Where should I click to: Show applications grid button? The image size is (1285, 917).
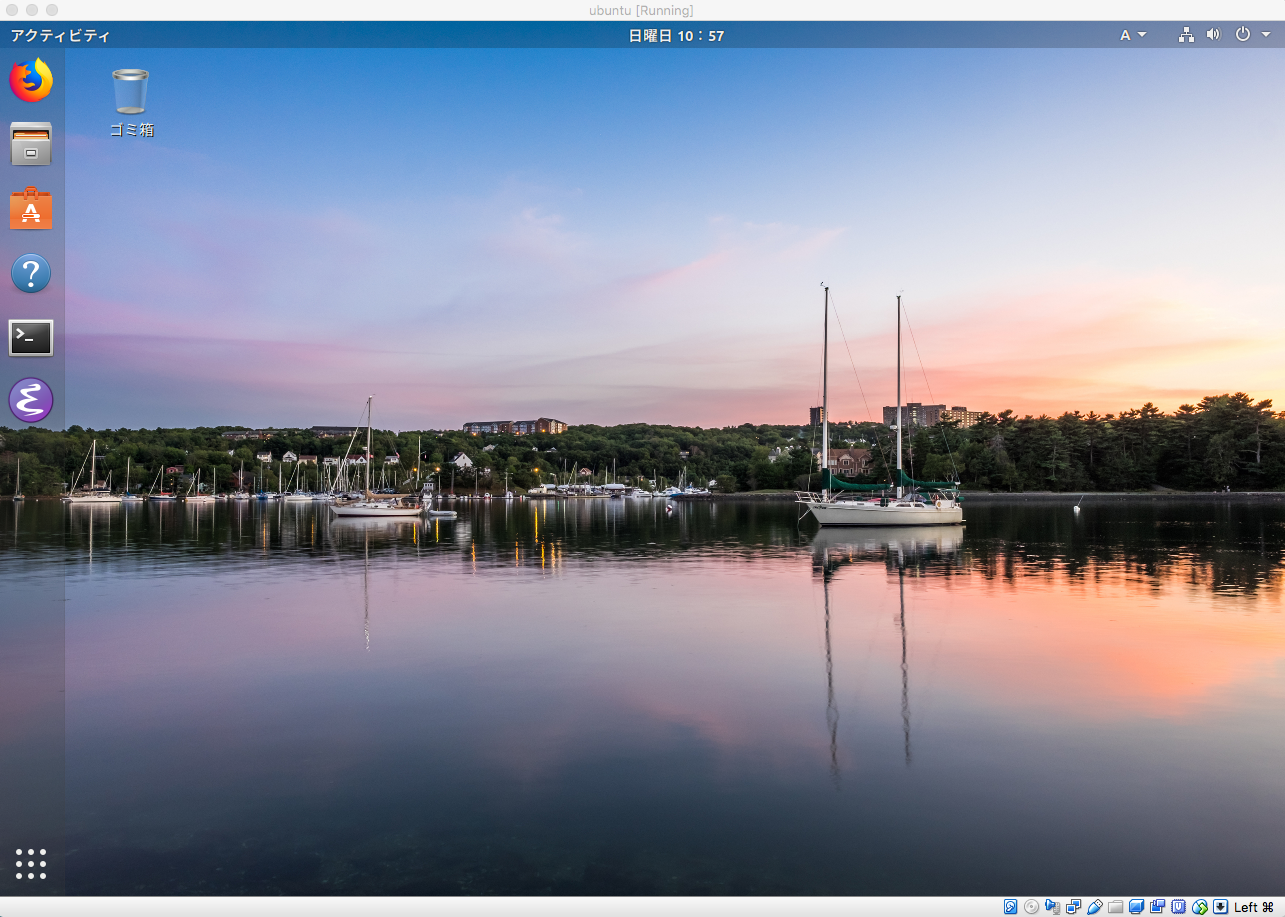31,864
